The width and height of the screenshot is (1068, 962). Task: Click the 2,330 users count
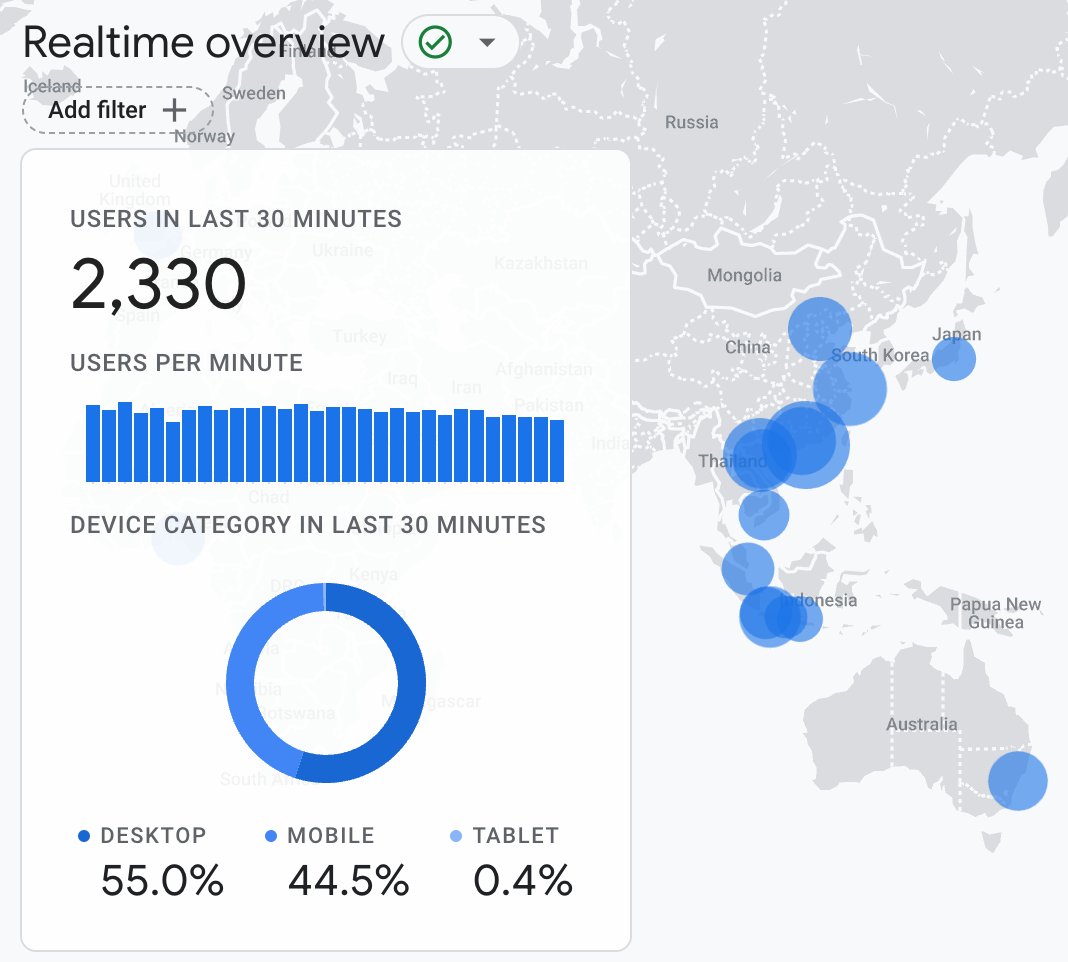(x=158, y=284)
